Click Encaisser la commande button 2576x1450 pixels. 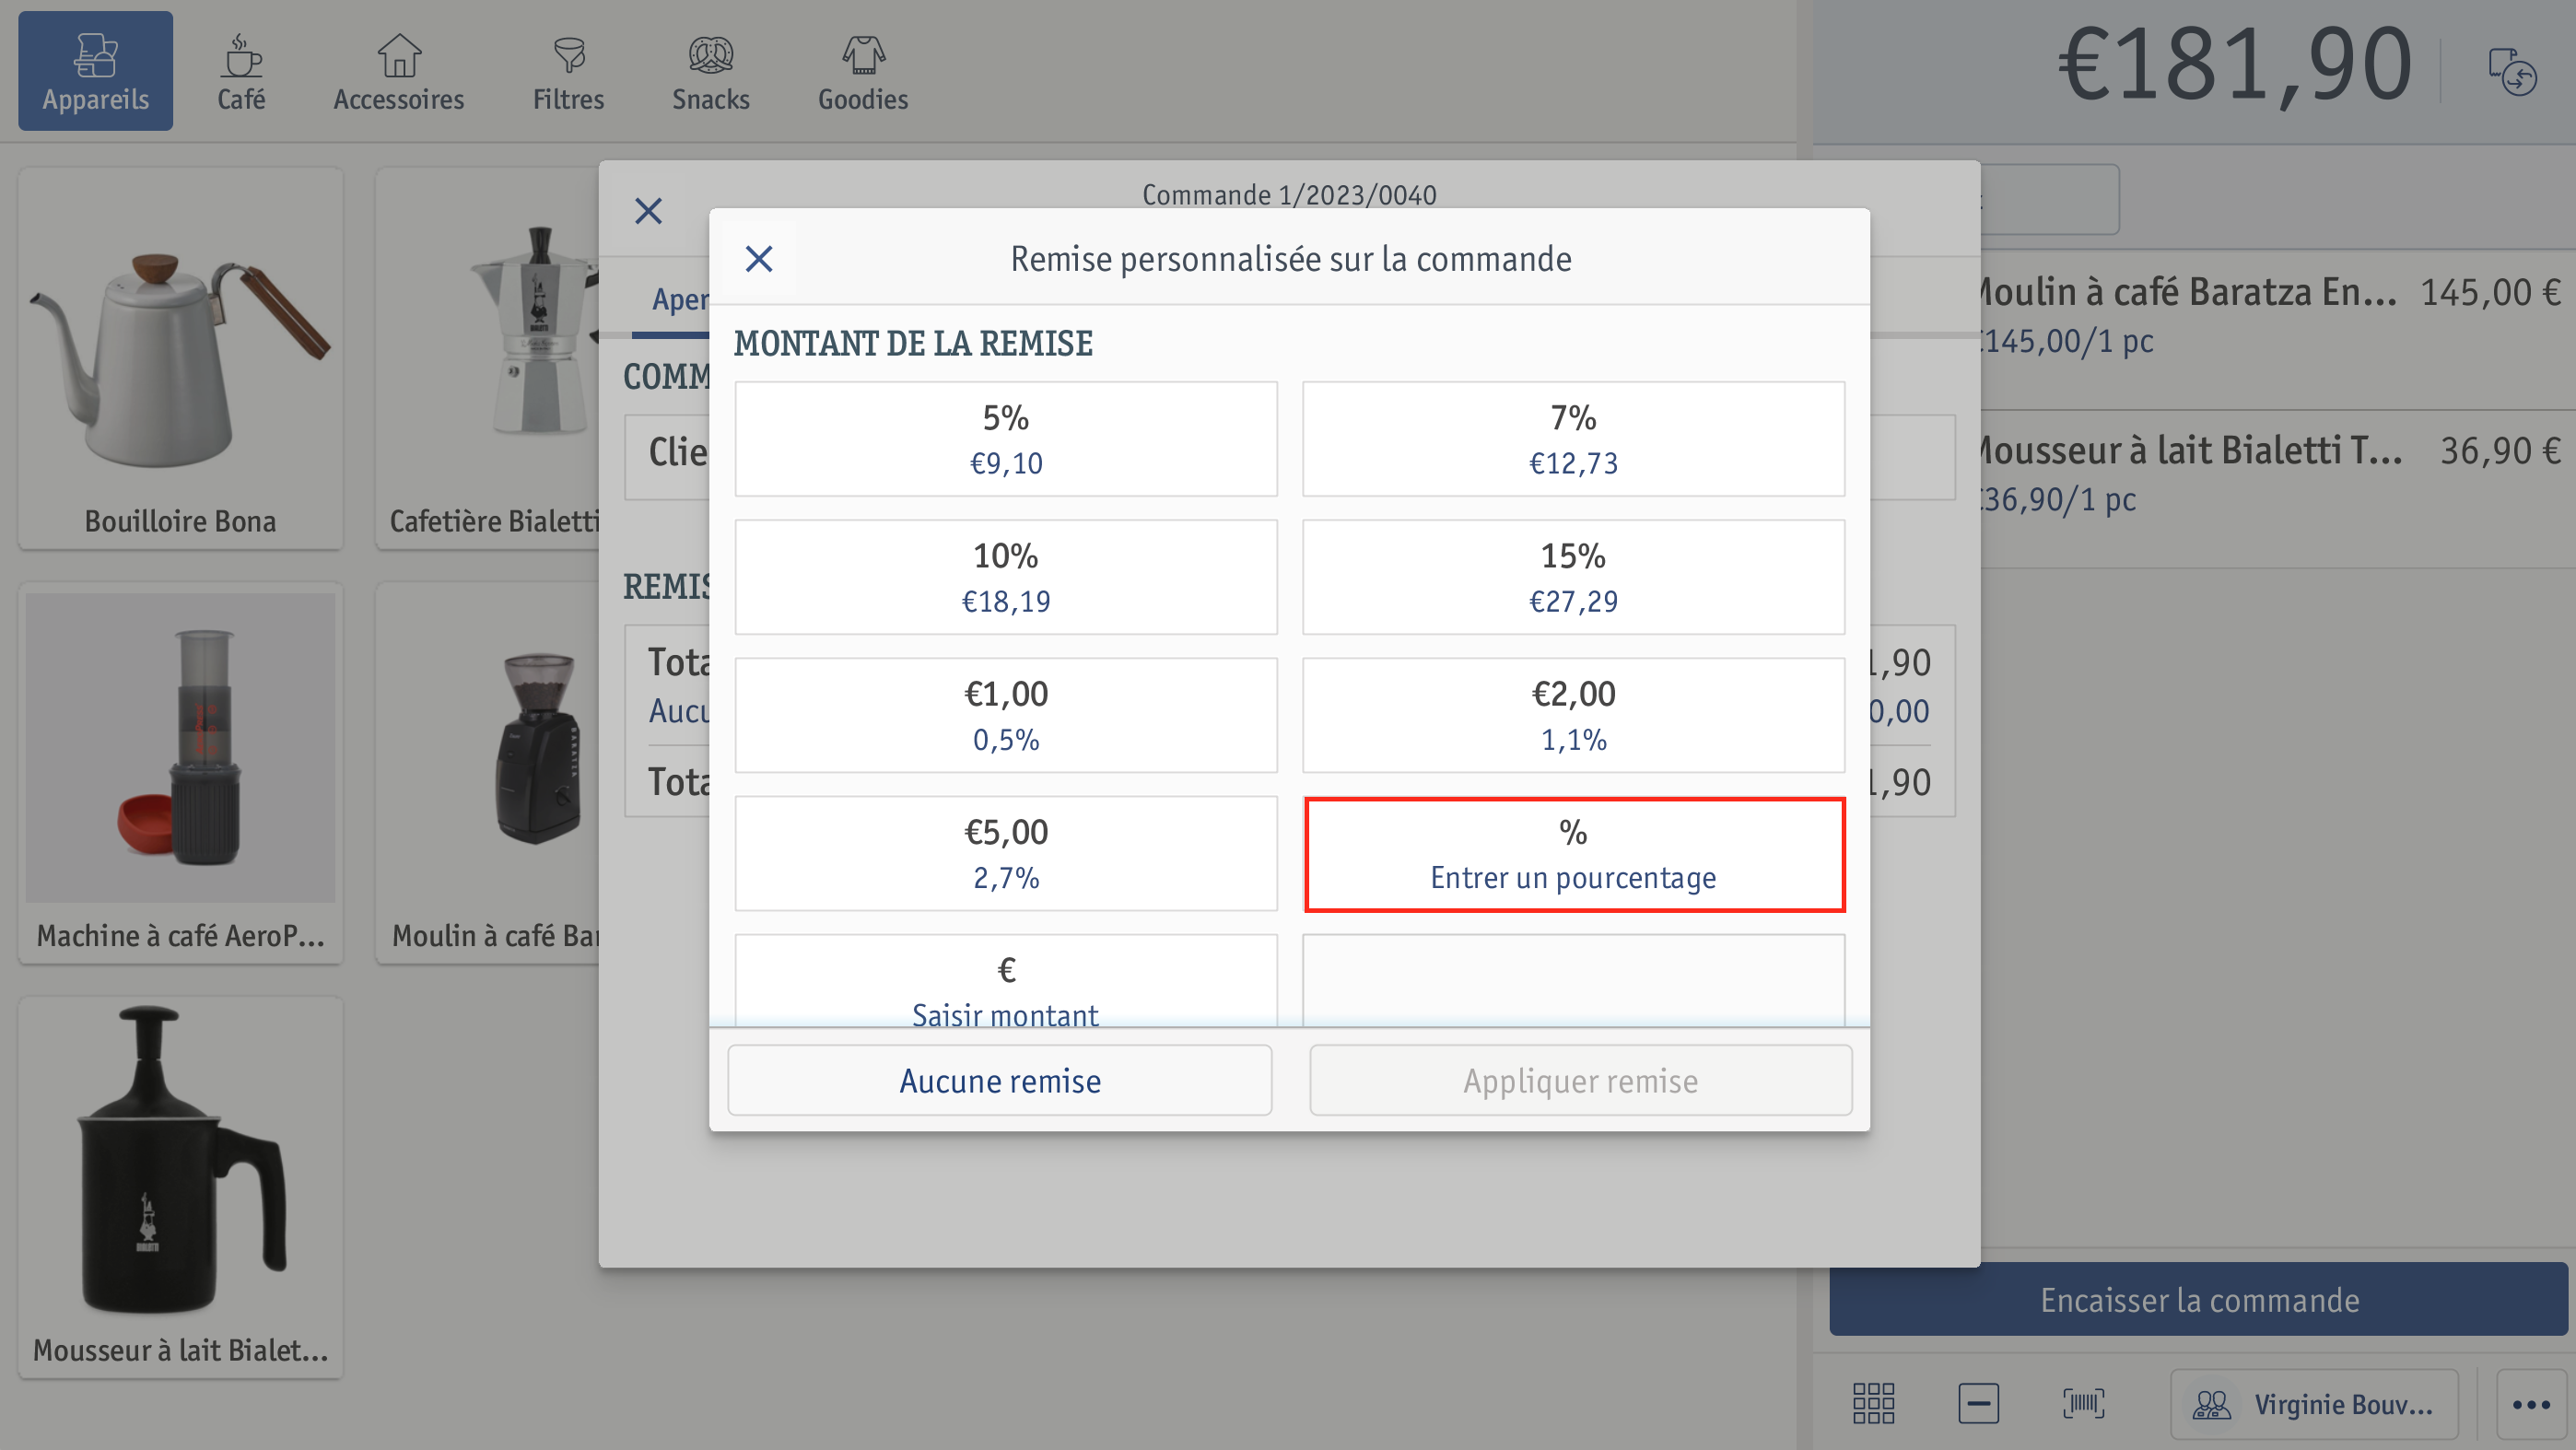point(2198,1300)
